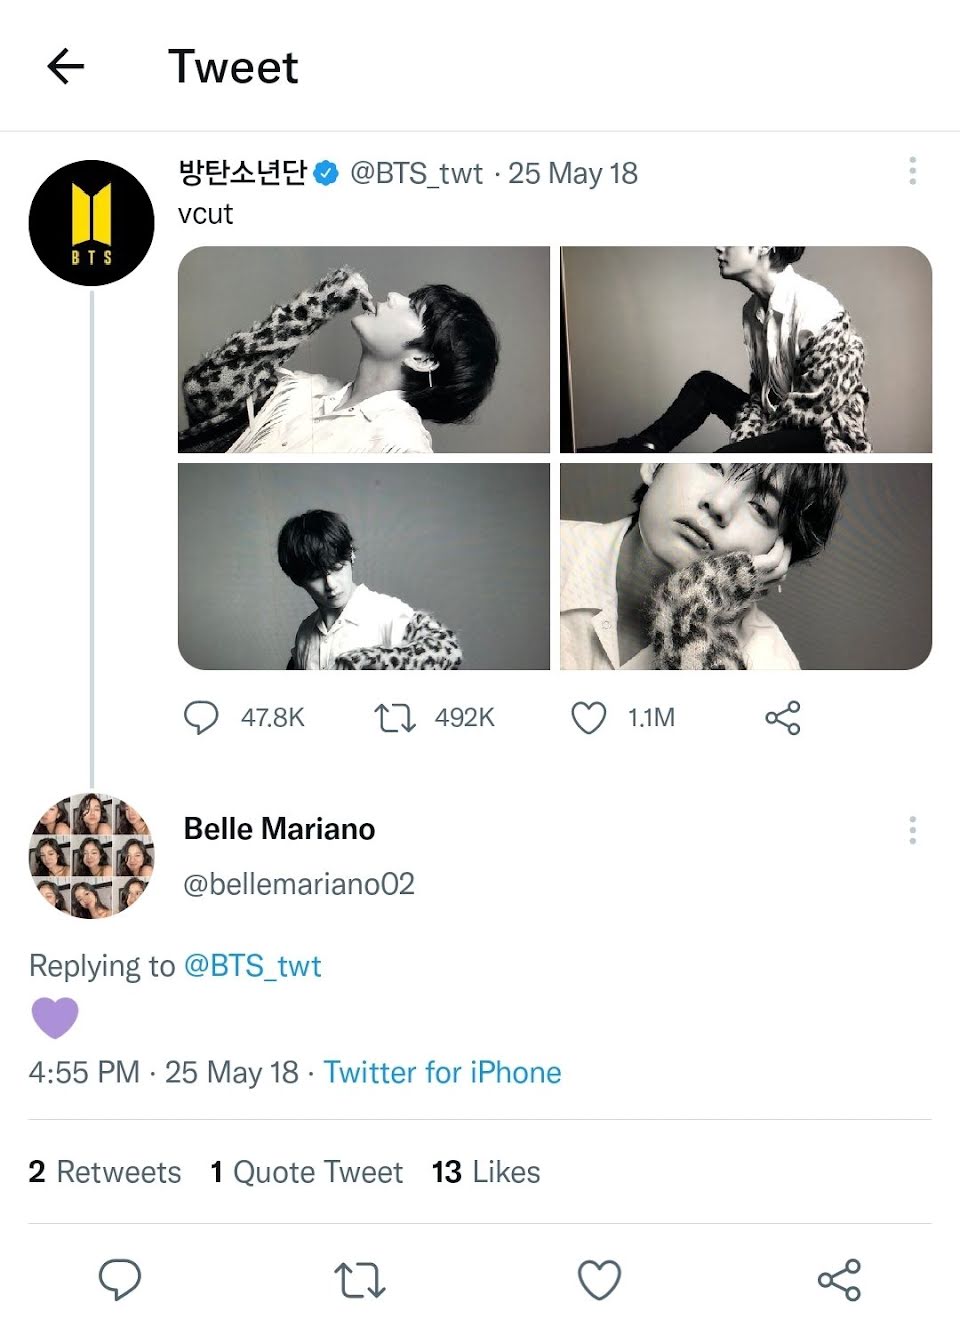
Task: Reply to Belle Mariano's tweet
Action: pyautogui.click(x=120, y=1279)
